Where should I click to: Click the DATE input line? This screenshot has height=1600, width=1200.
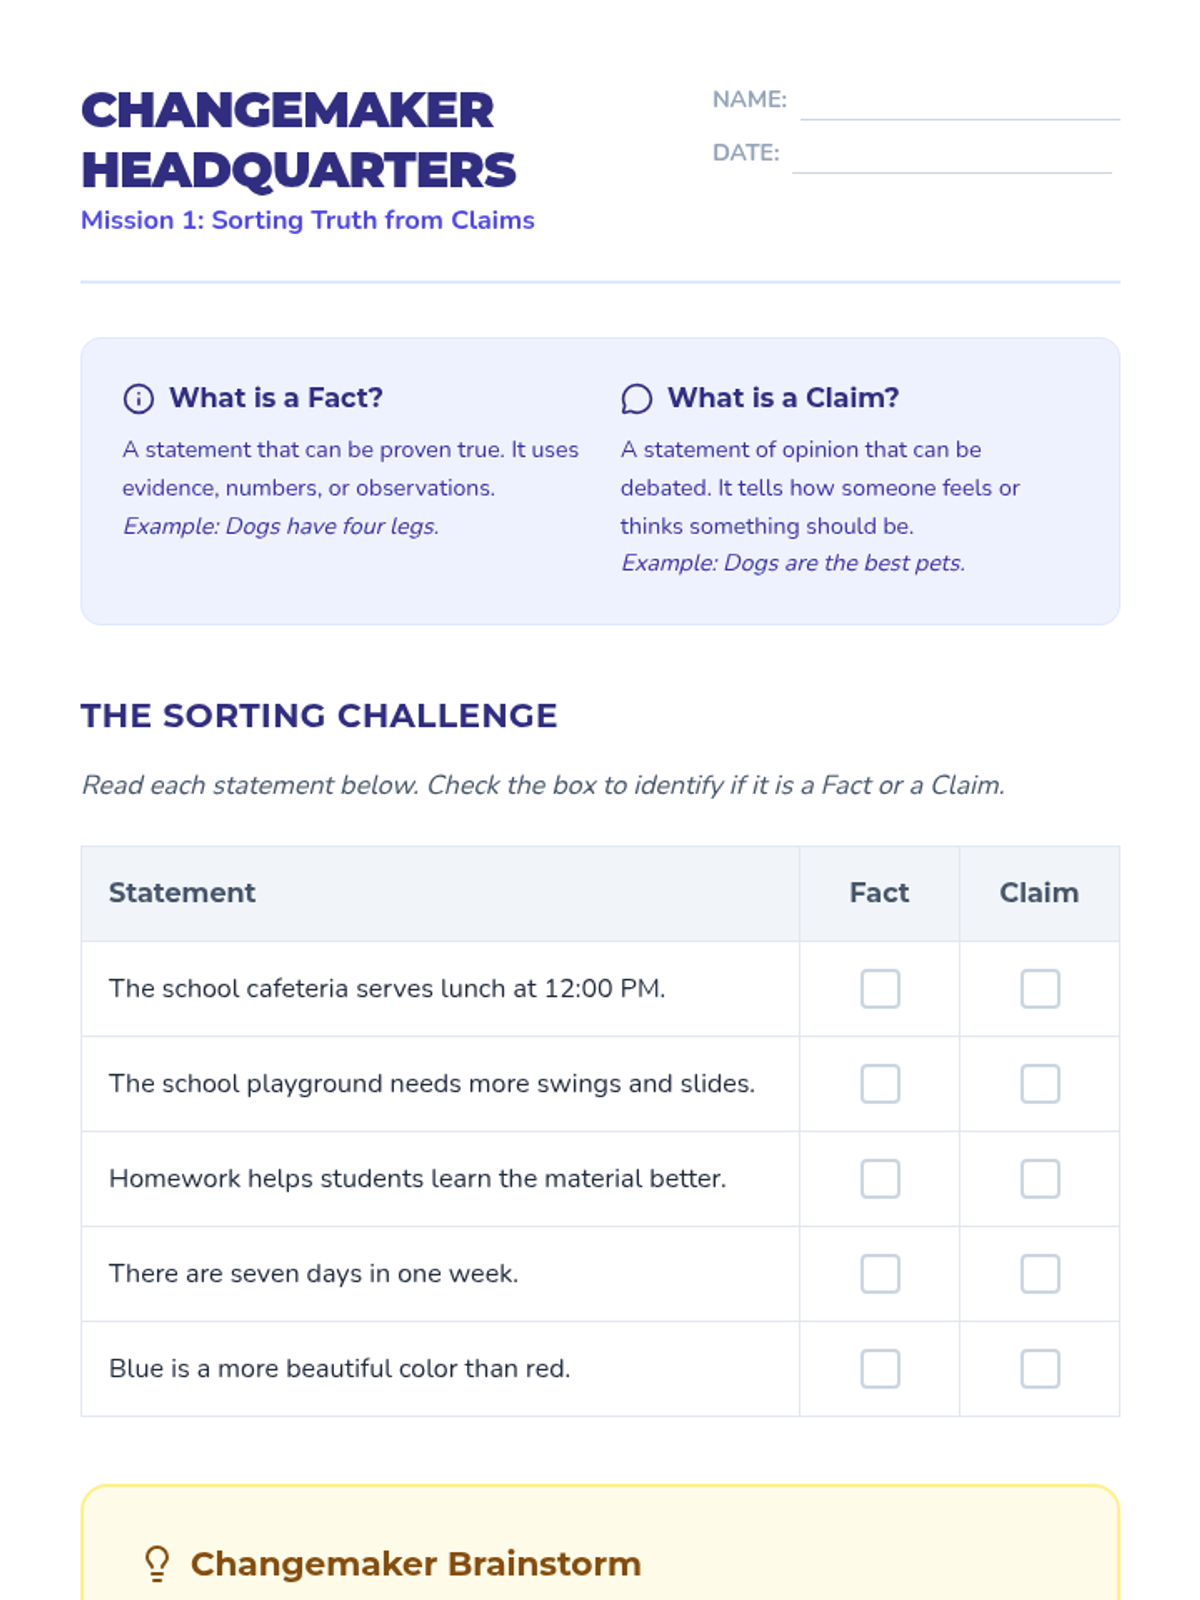point(952,155)
